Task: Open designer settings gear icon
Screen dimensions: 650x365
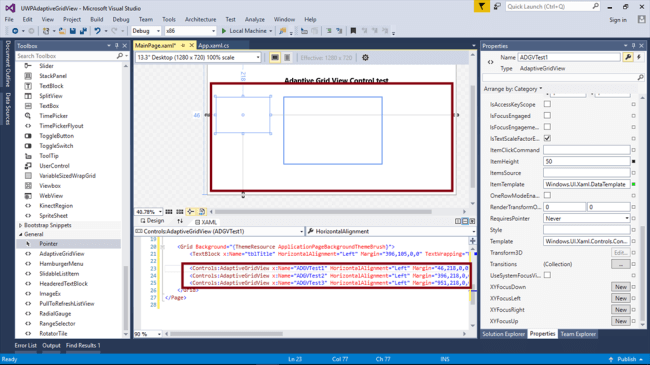Action: point(365,58)
